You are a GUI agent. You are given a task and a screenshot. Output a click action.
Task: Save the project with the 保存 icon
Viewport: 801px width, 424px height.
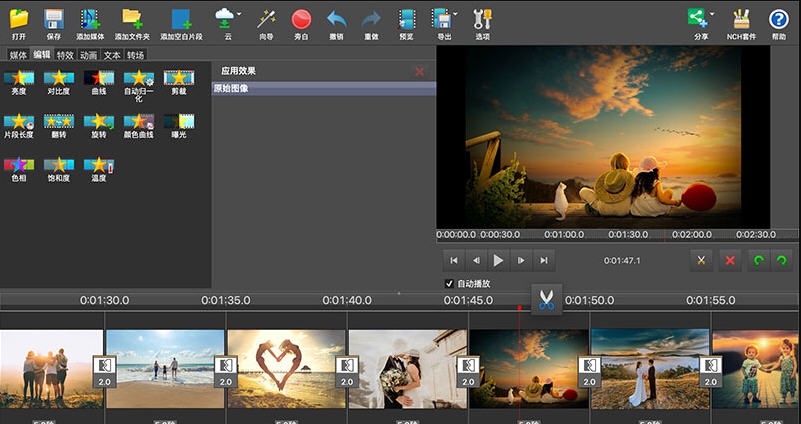click(x=54, y=19)
